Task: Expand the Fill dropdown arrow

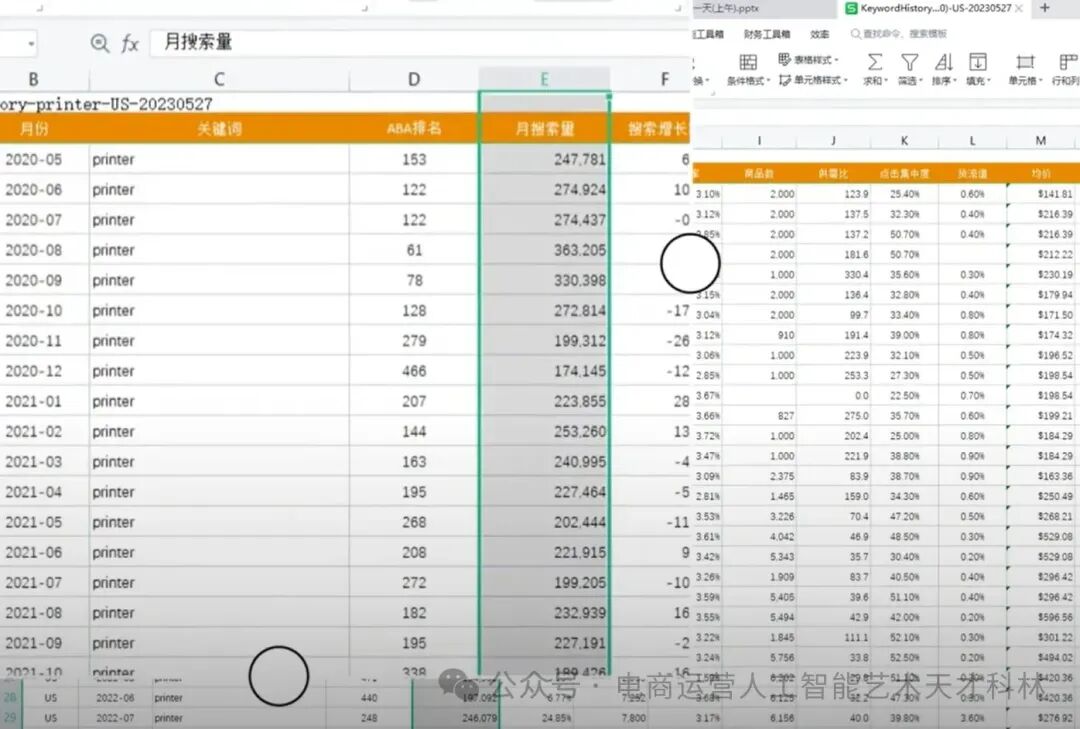Action: (x=990, y=81)
